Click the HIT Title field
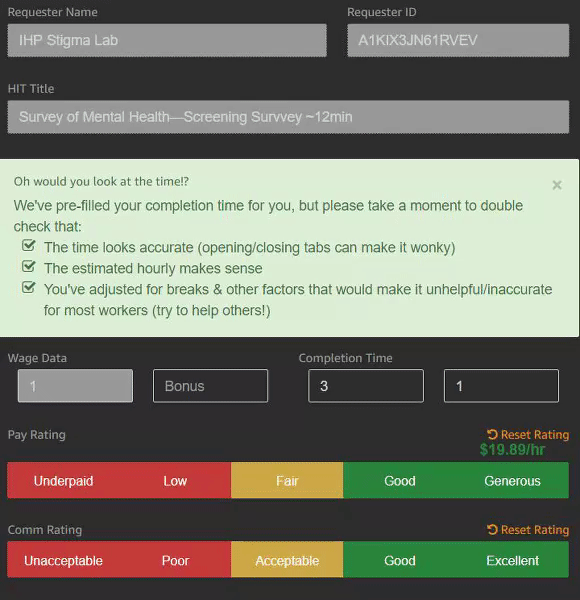580x600 pixels. tap(288, 117)
